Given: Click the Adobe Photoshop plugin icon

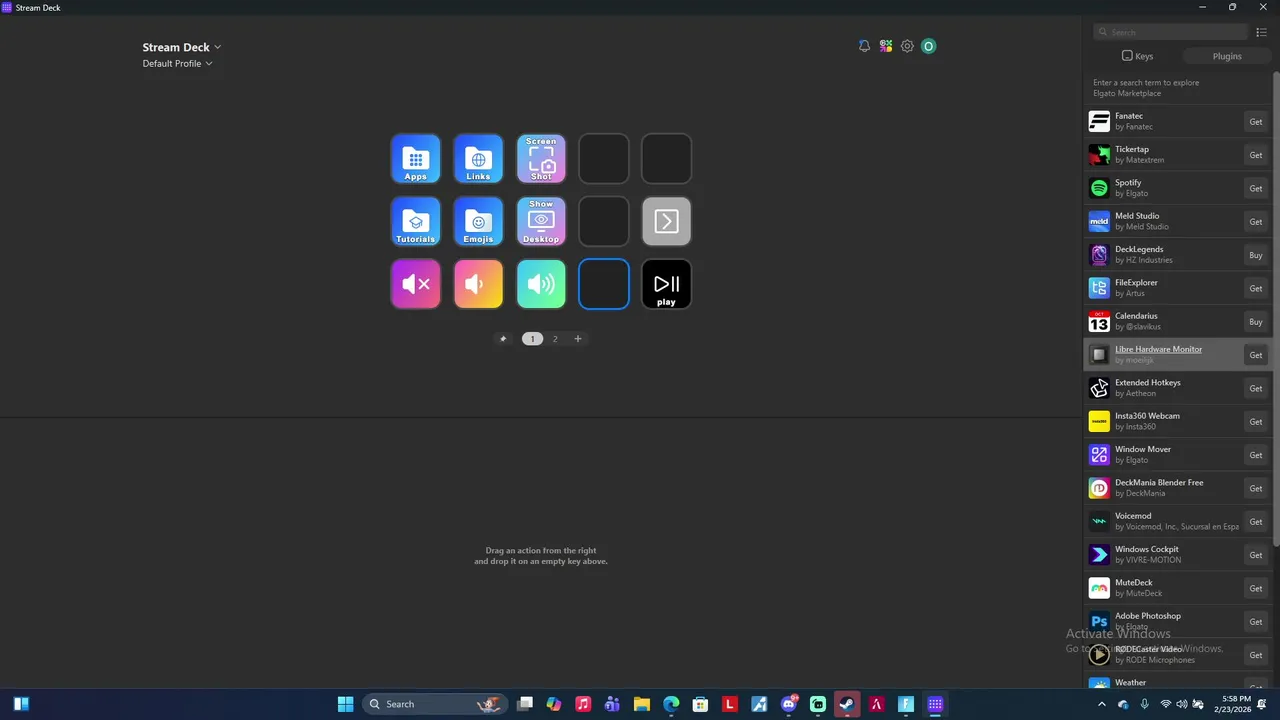Looking at the screenshot, I should (1099, 621).
